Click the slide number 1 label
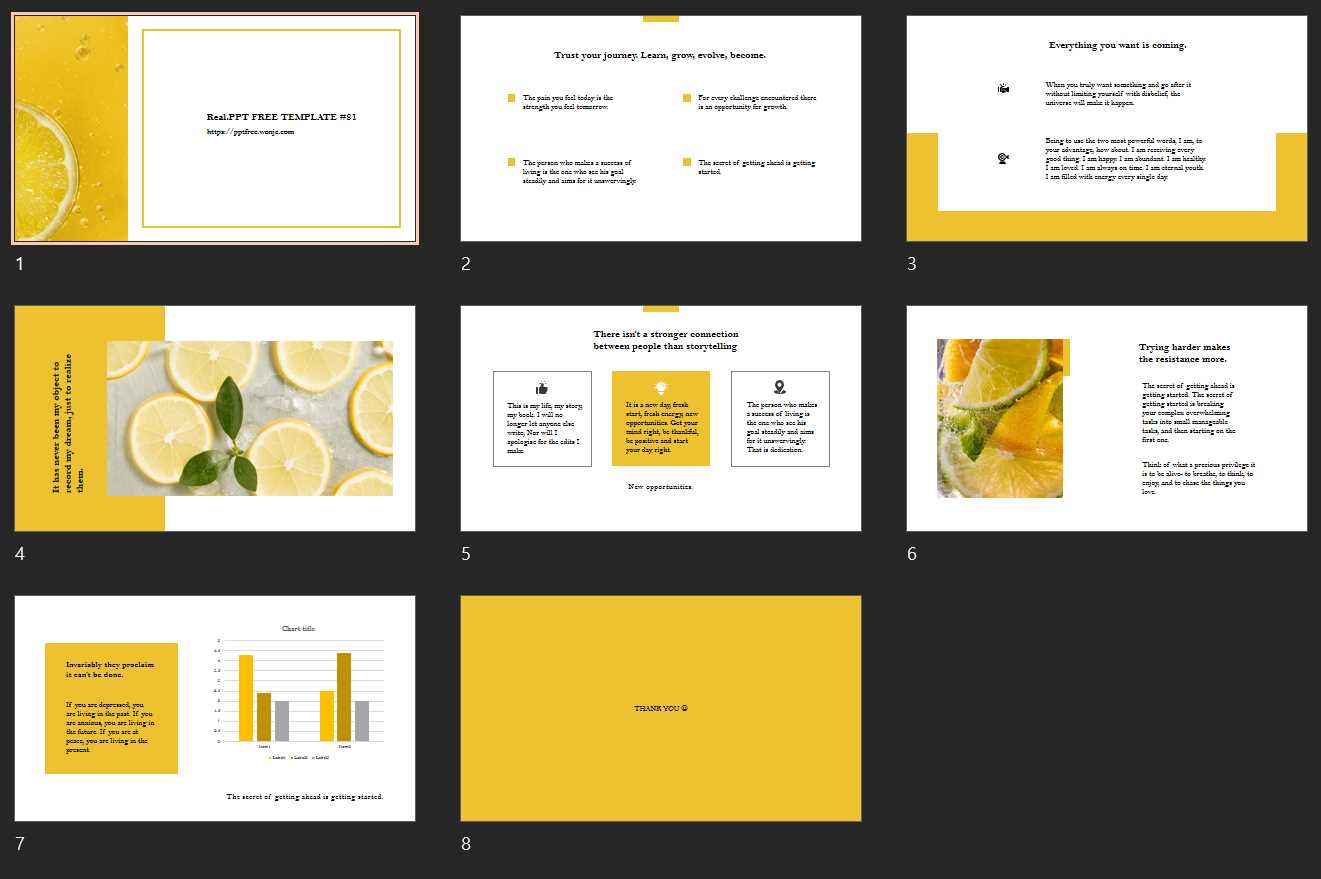 19,264
